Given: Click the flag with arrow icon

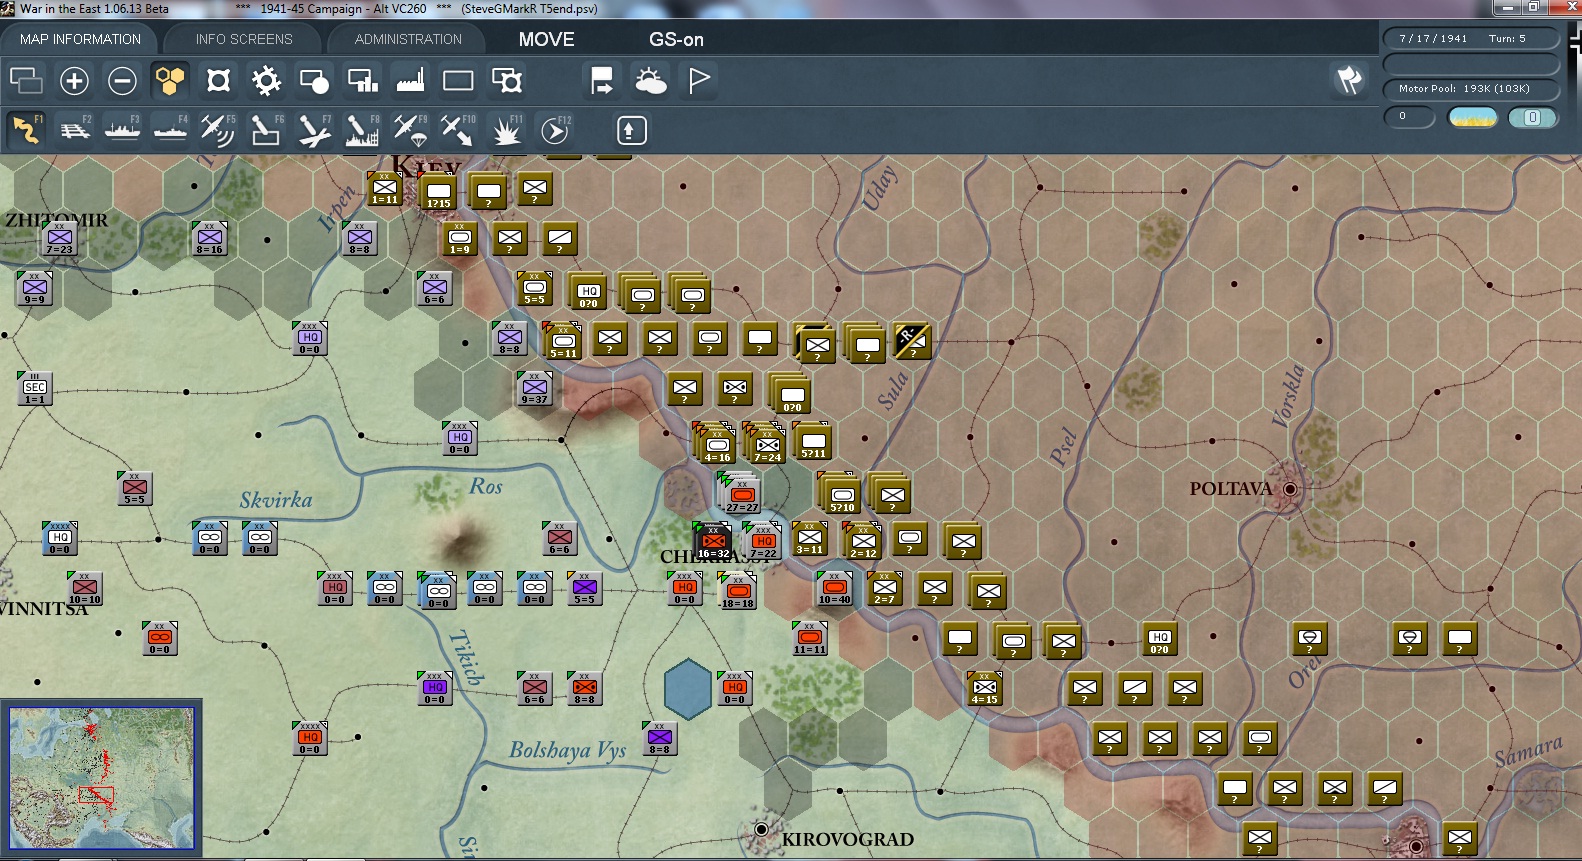Looking at the screenshot, I should pos(602,80).
